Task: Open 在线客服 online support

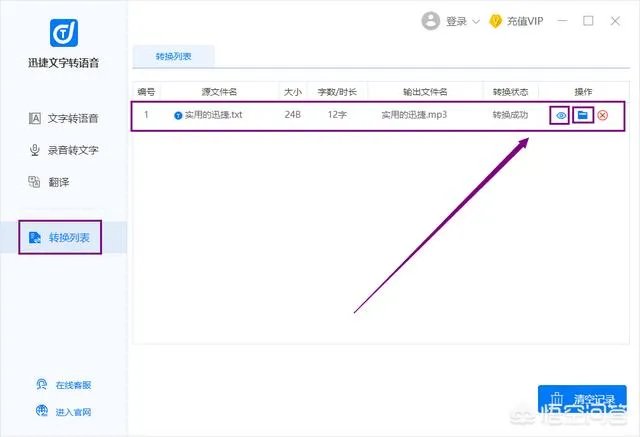Action: (64, 384)
